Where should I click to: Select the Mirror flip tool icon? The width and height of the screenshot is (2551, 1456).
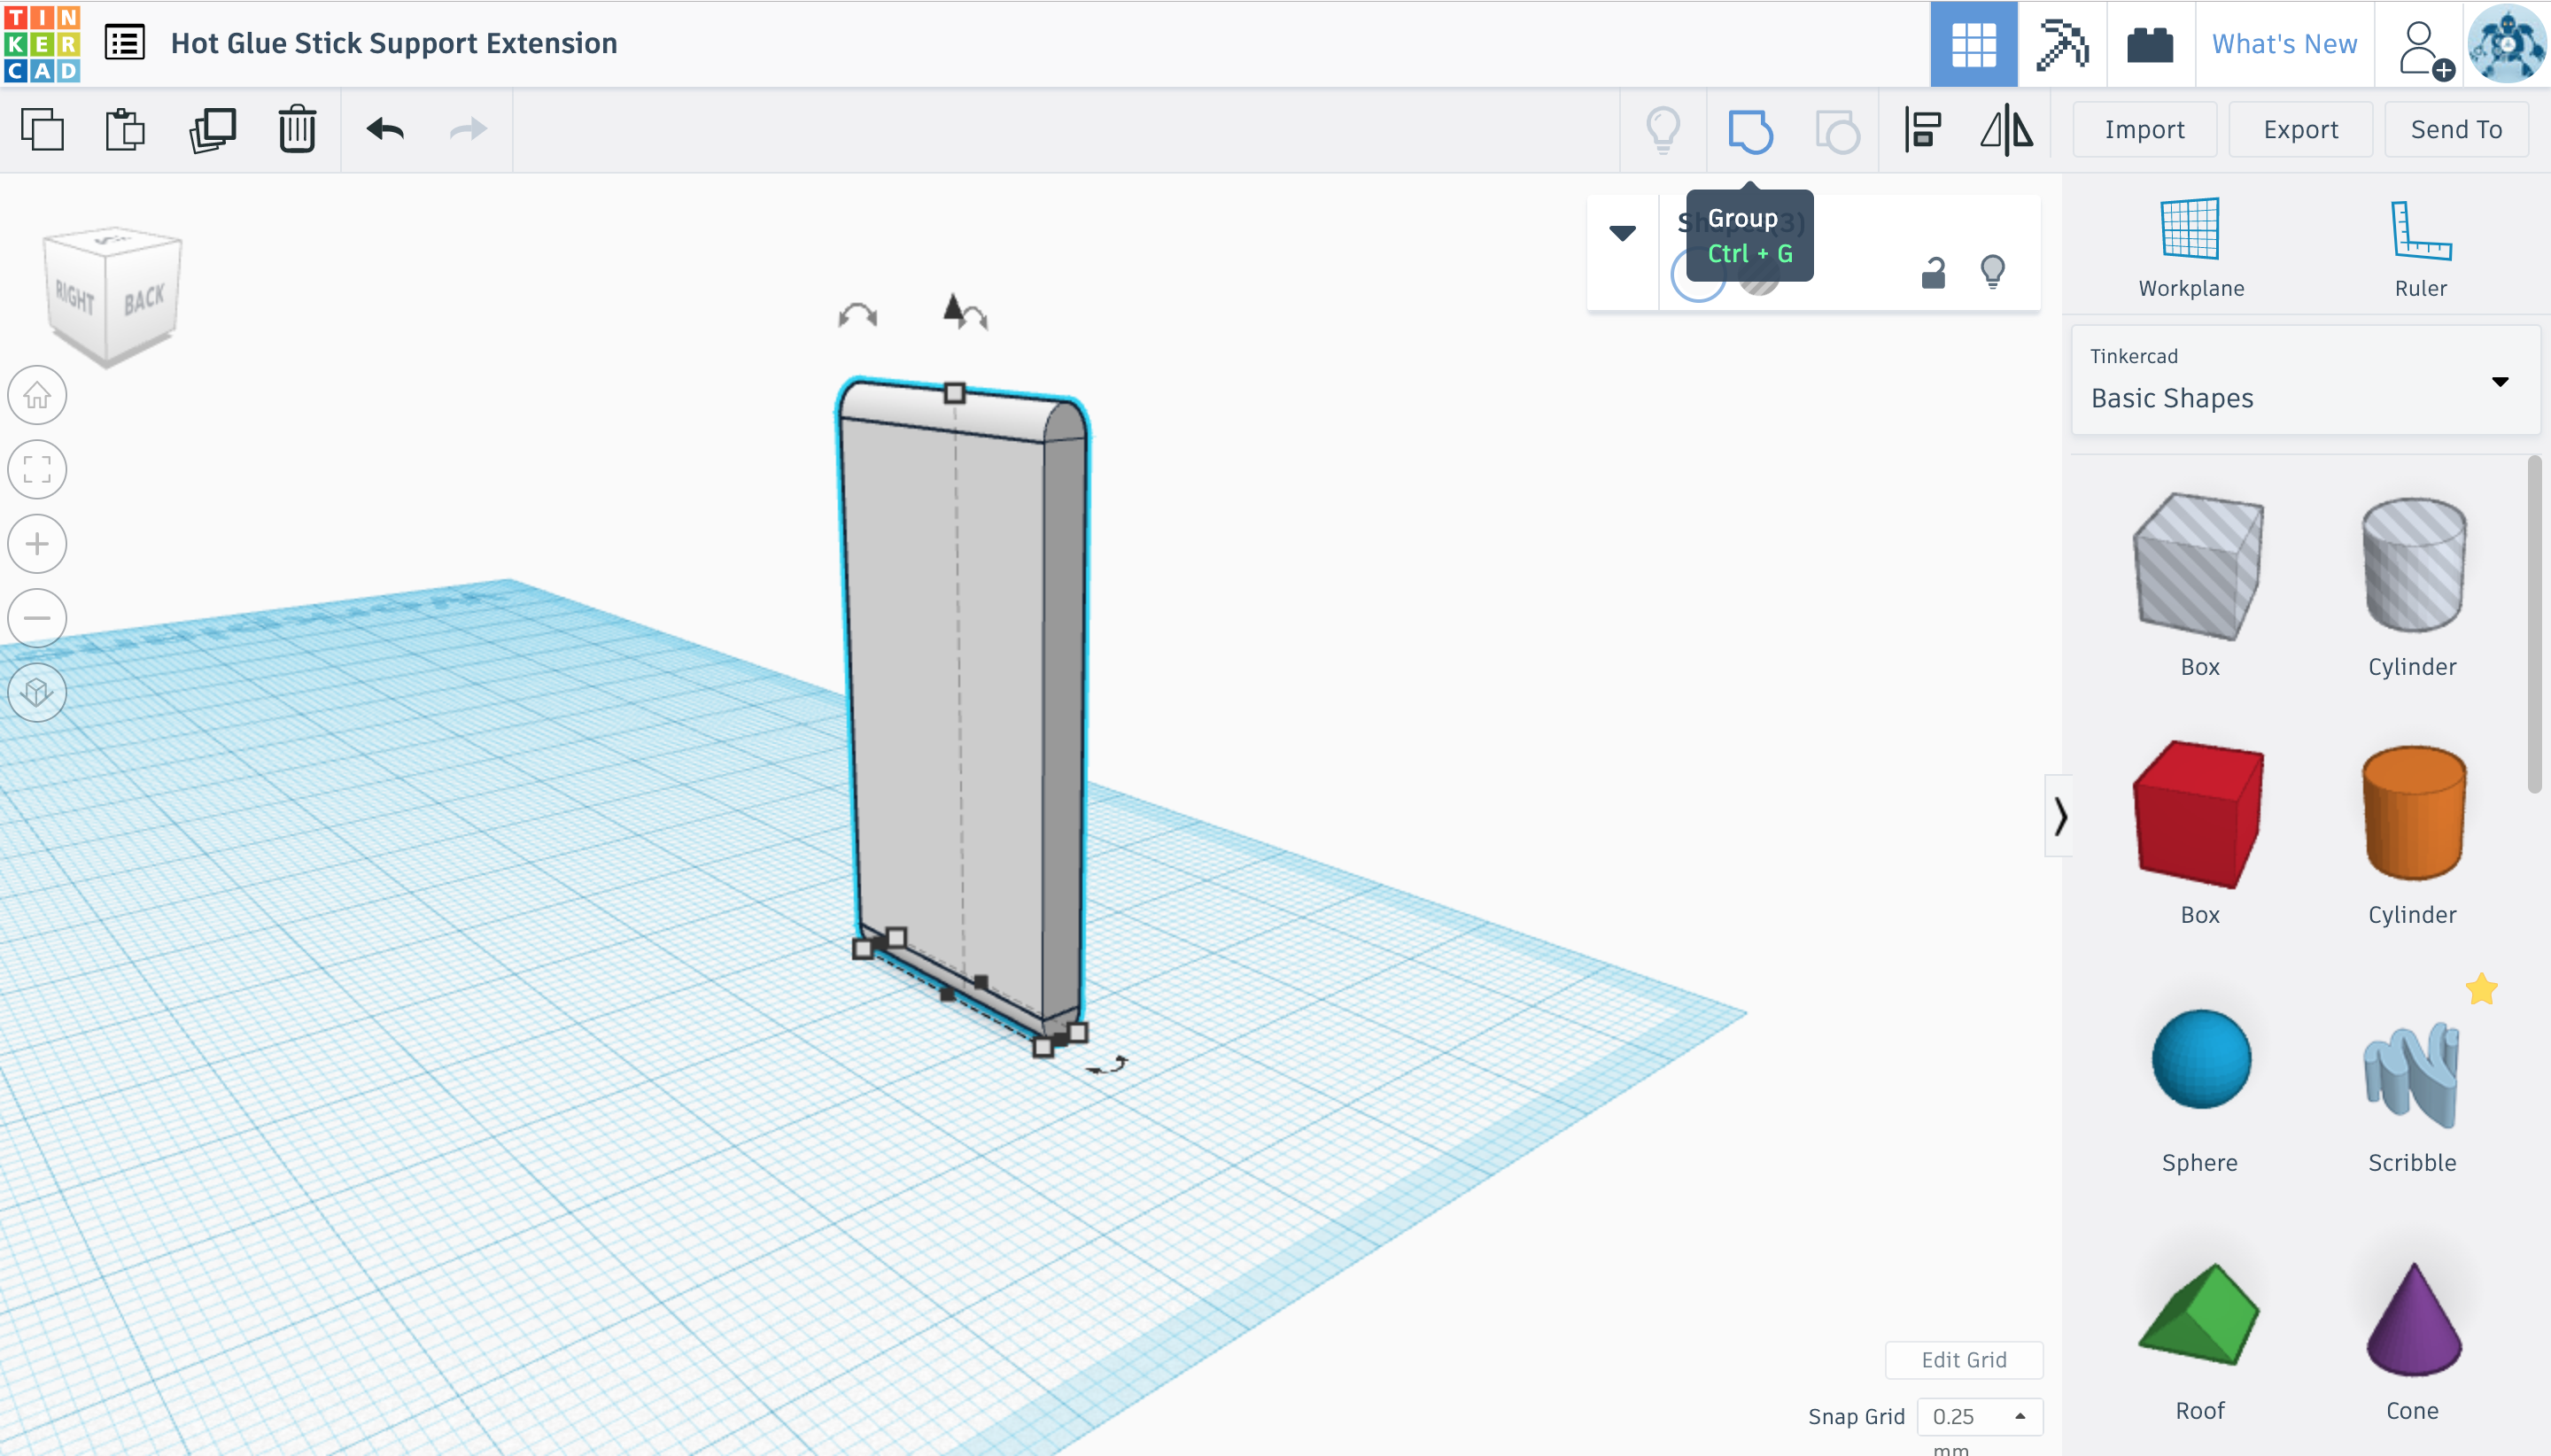tap(2006, 130)
